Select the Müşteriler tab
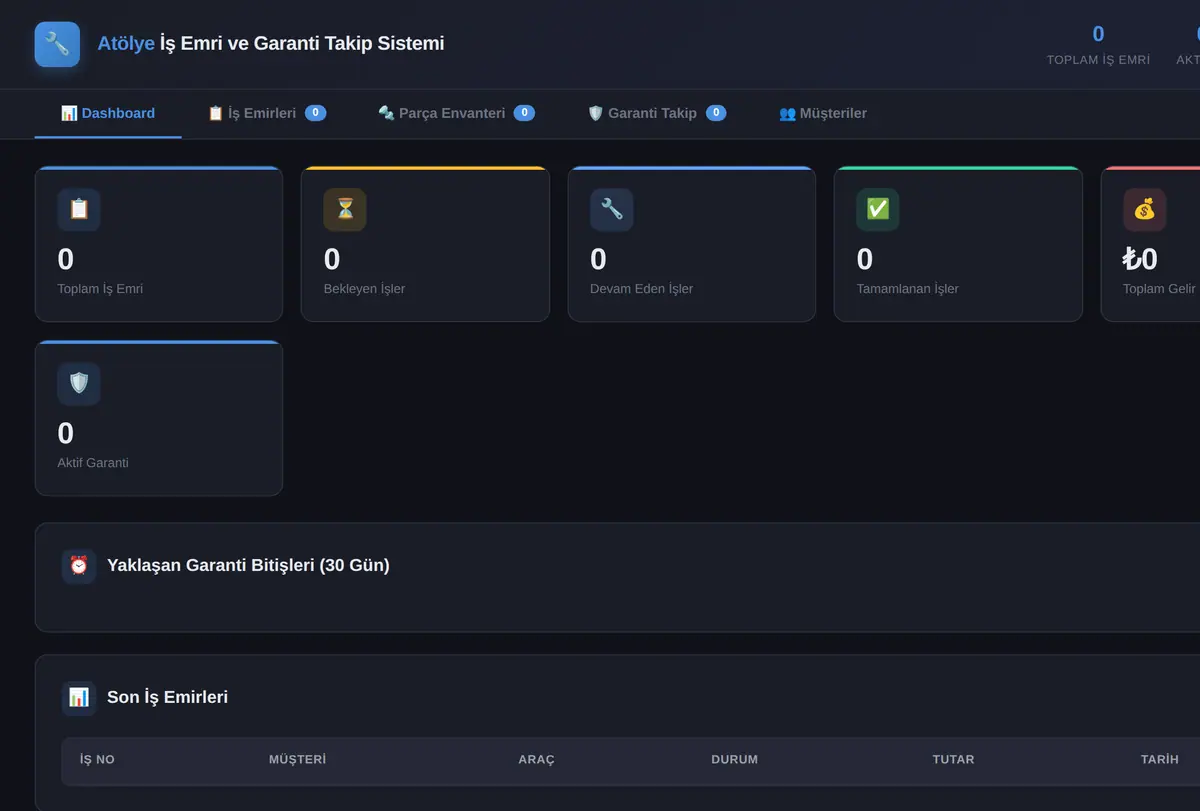This screenshot has height=811, width=1200. (x=823, y=114)
